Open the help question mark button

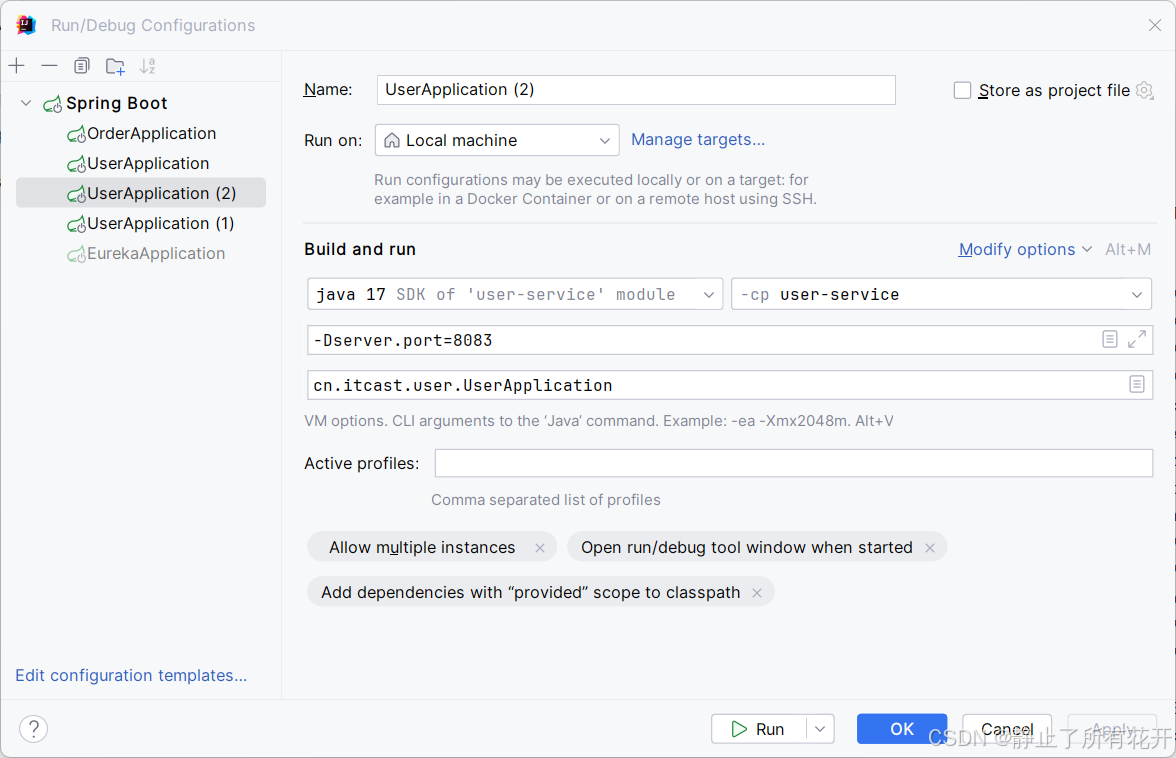coord(34,729)
